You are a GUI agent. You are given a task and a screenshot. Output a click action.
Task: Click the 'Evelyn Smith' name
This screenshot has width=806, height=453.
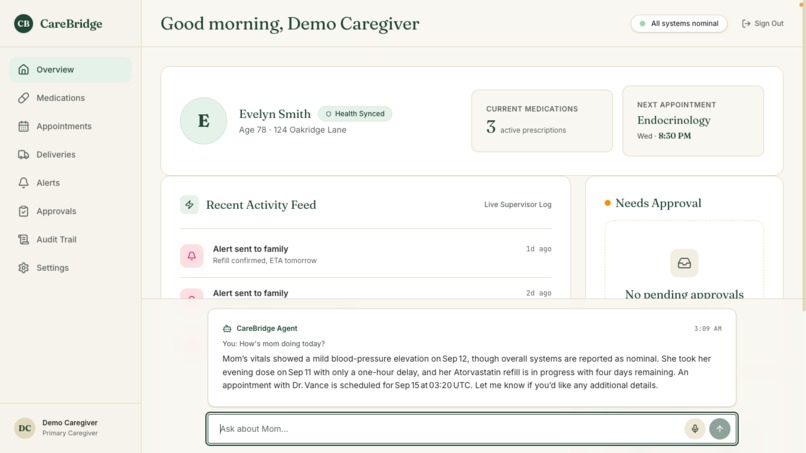coord(275,114)
